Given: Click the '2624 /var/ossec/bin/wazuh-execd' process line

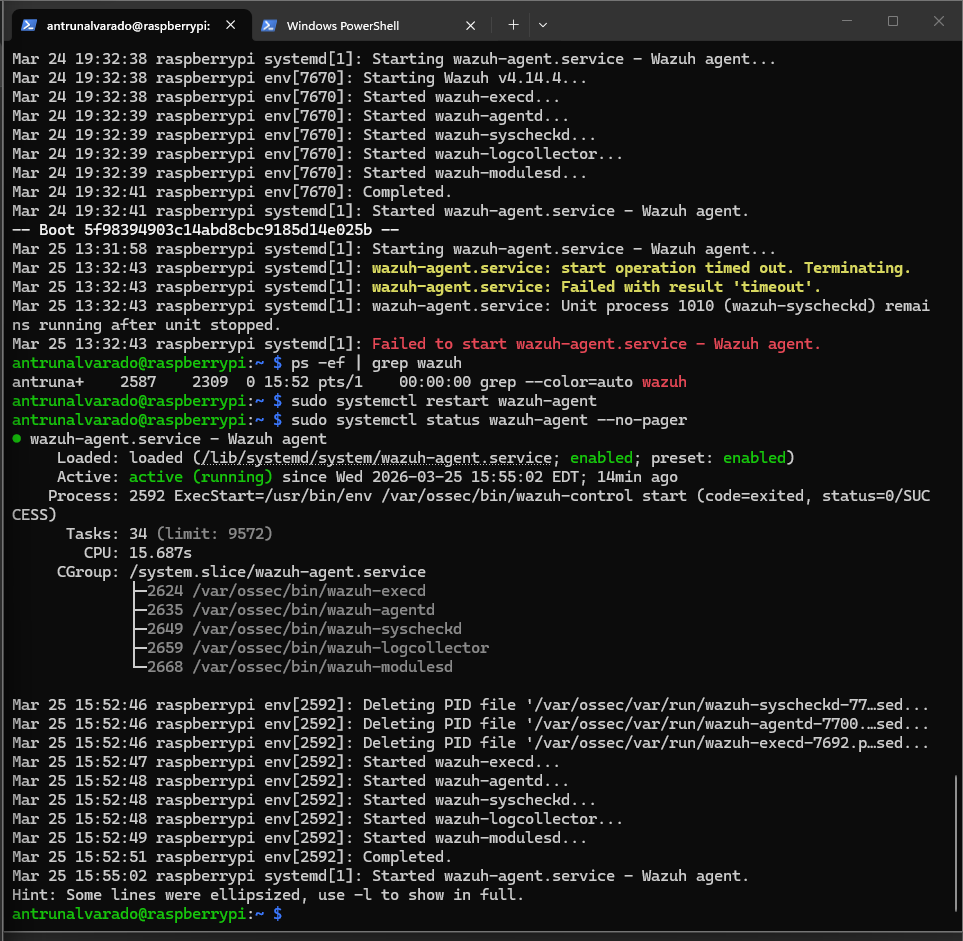Looking at the screenshot, I should point(286,591).
